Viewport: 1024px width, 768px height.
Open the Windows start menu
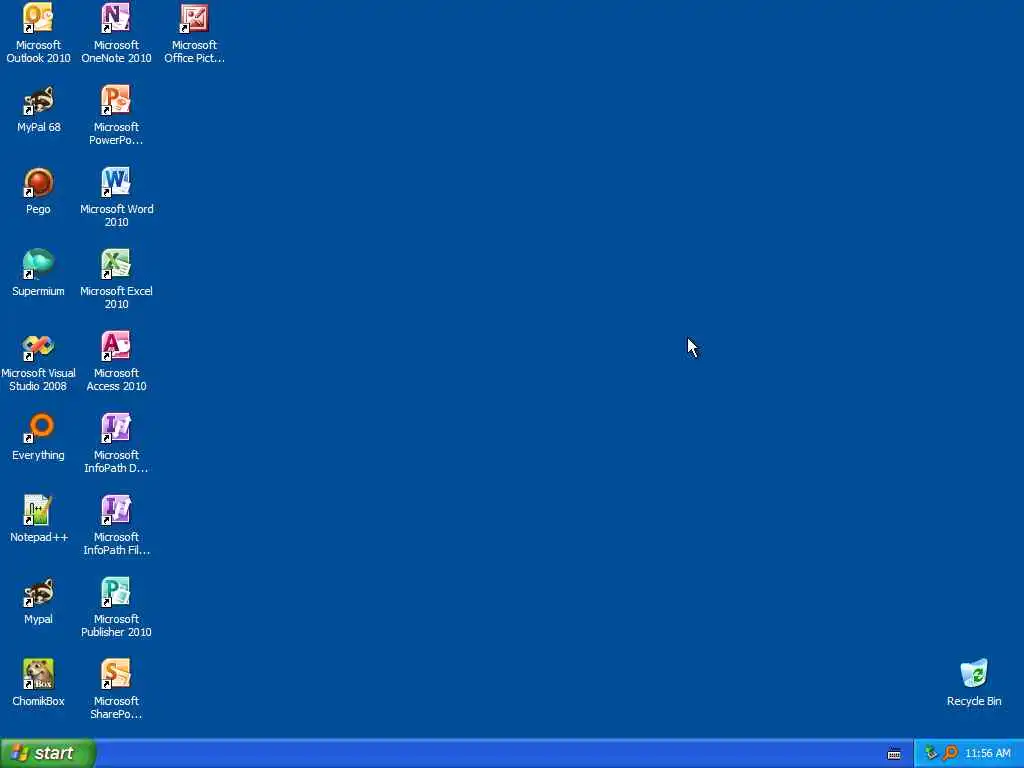point(48,753)
